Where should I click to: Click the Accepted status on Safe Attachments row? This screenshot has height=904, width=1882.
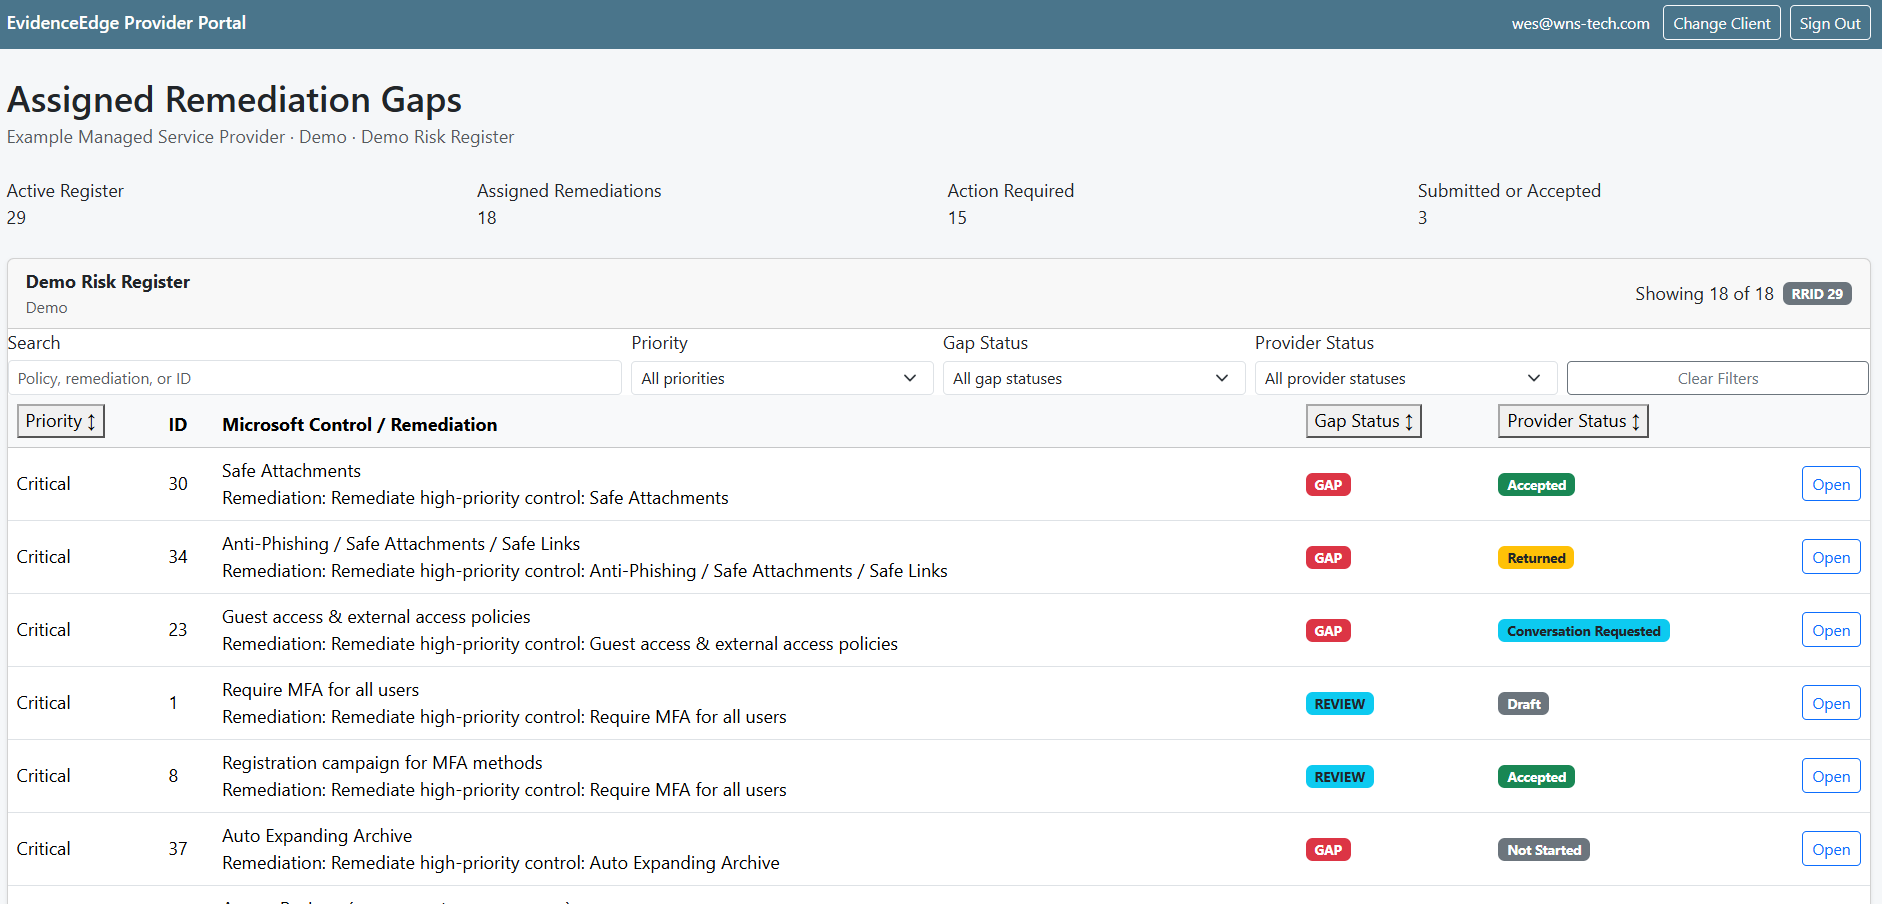tap(1536, 485)
